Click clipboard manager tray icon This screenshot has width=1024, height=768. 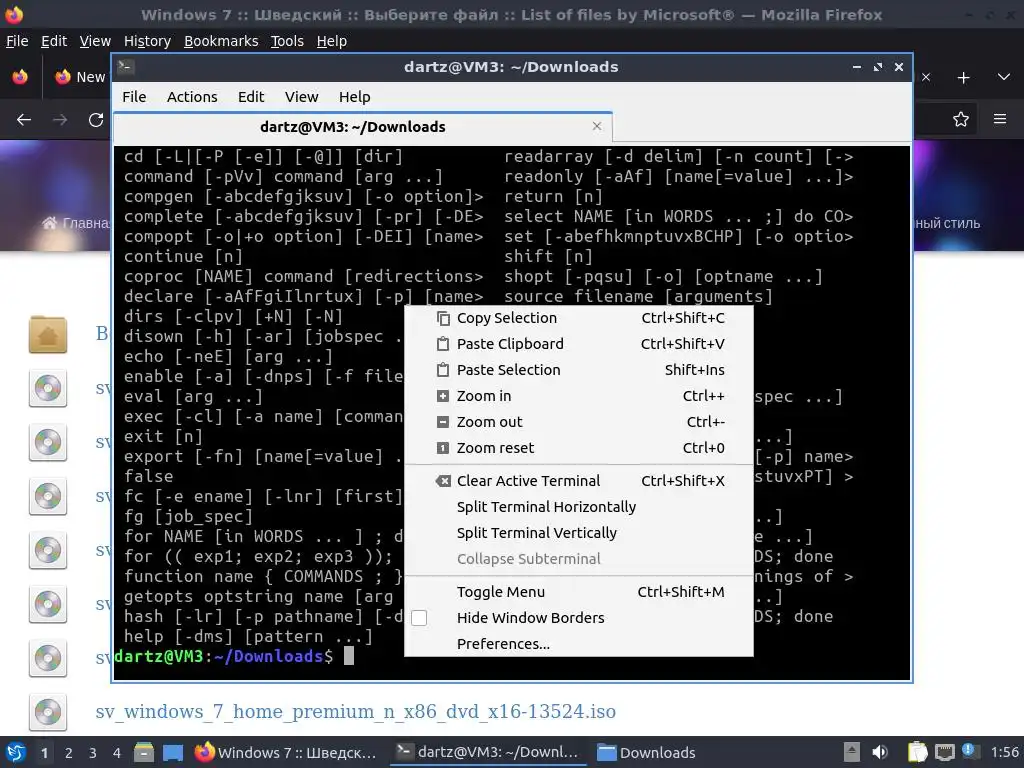click(918, 752)
